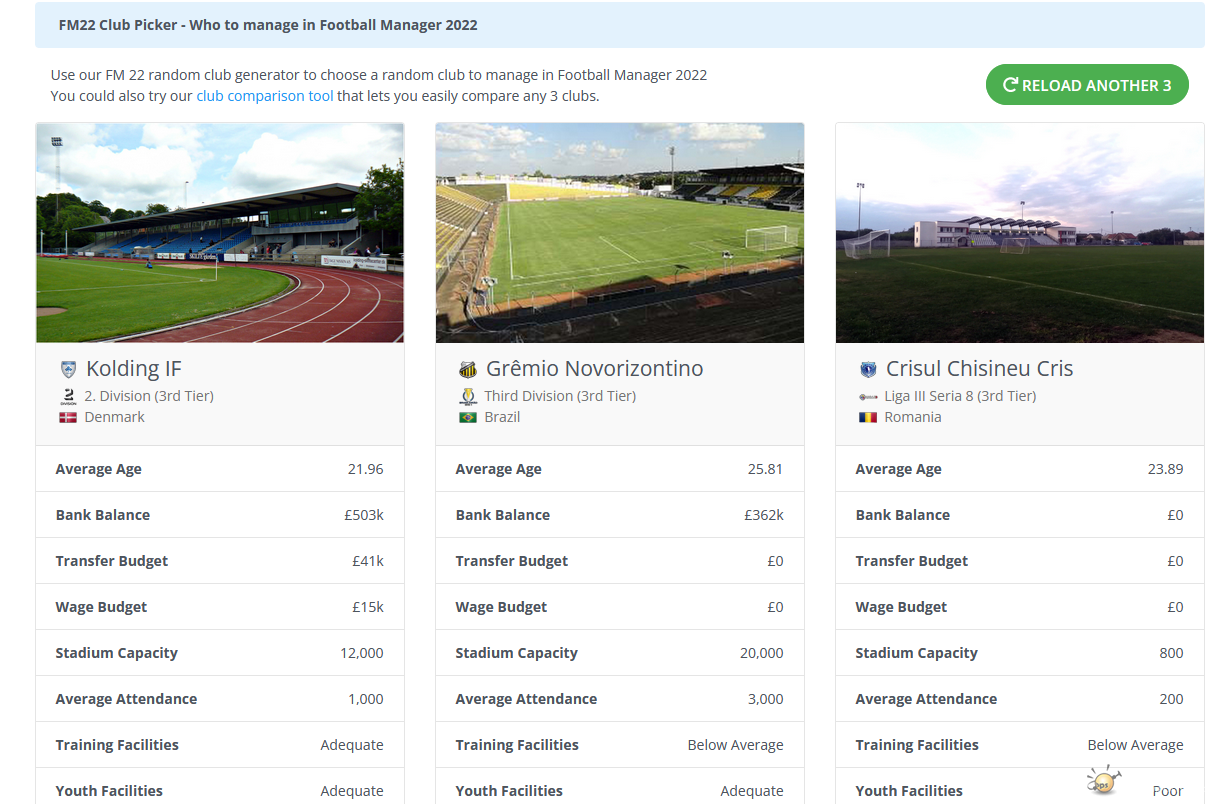Click Crisul Chisineu Cris 'Wage Budget' label
The height and width of the screenshot is (804, 1217).
click(901, 607)
